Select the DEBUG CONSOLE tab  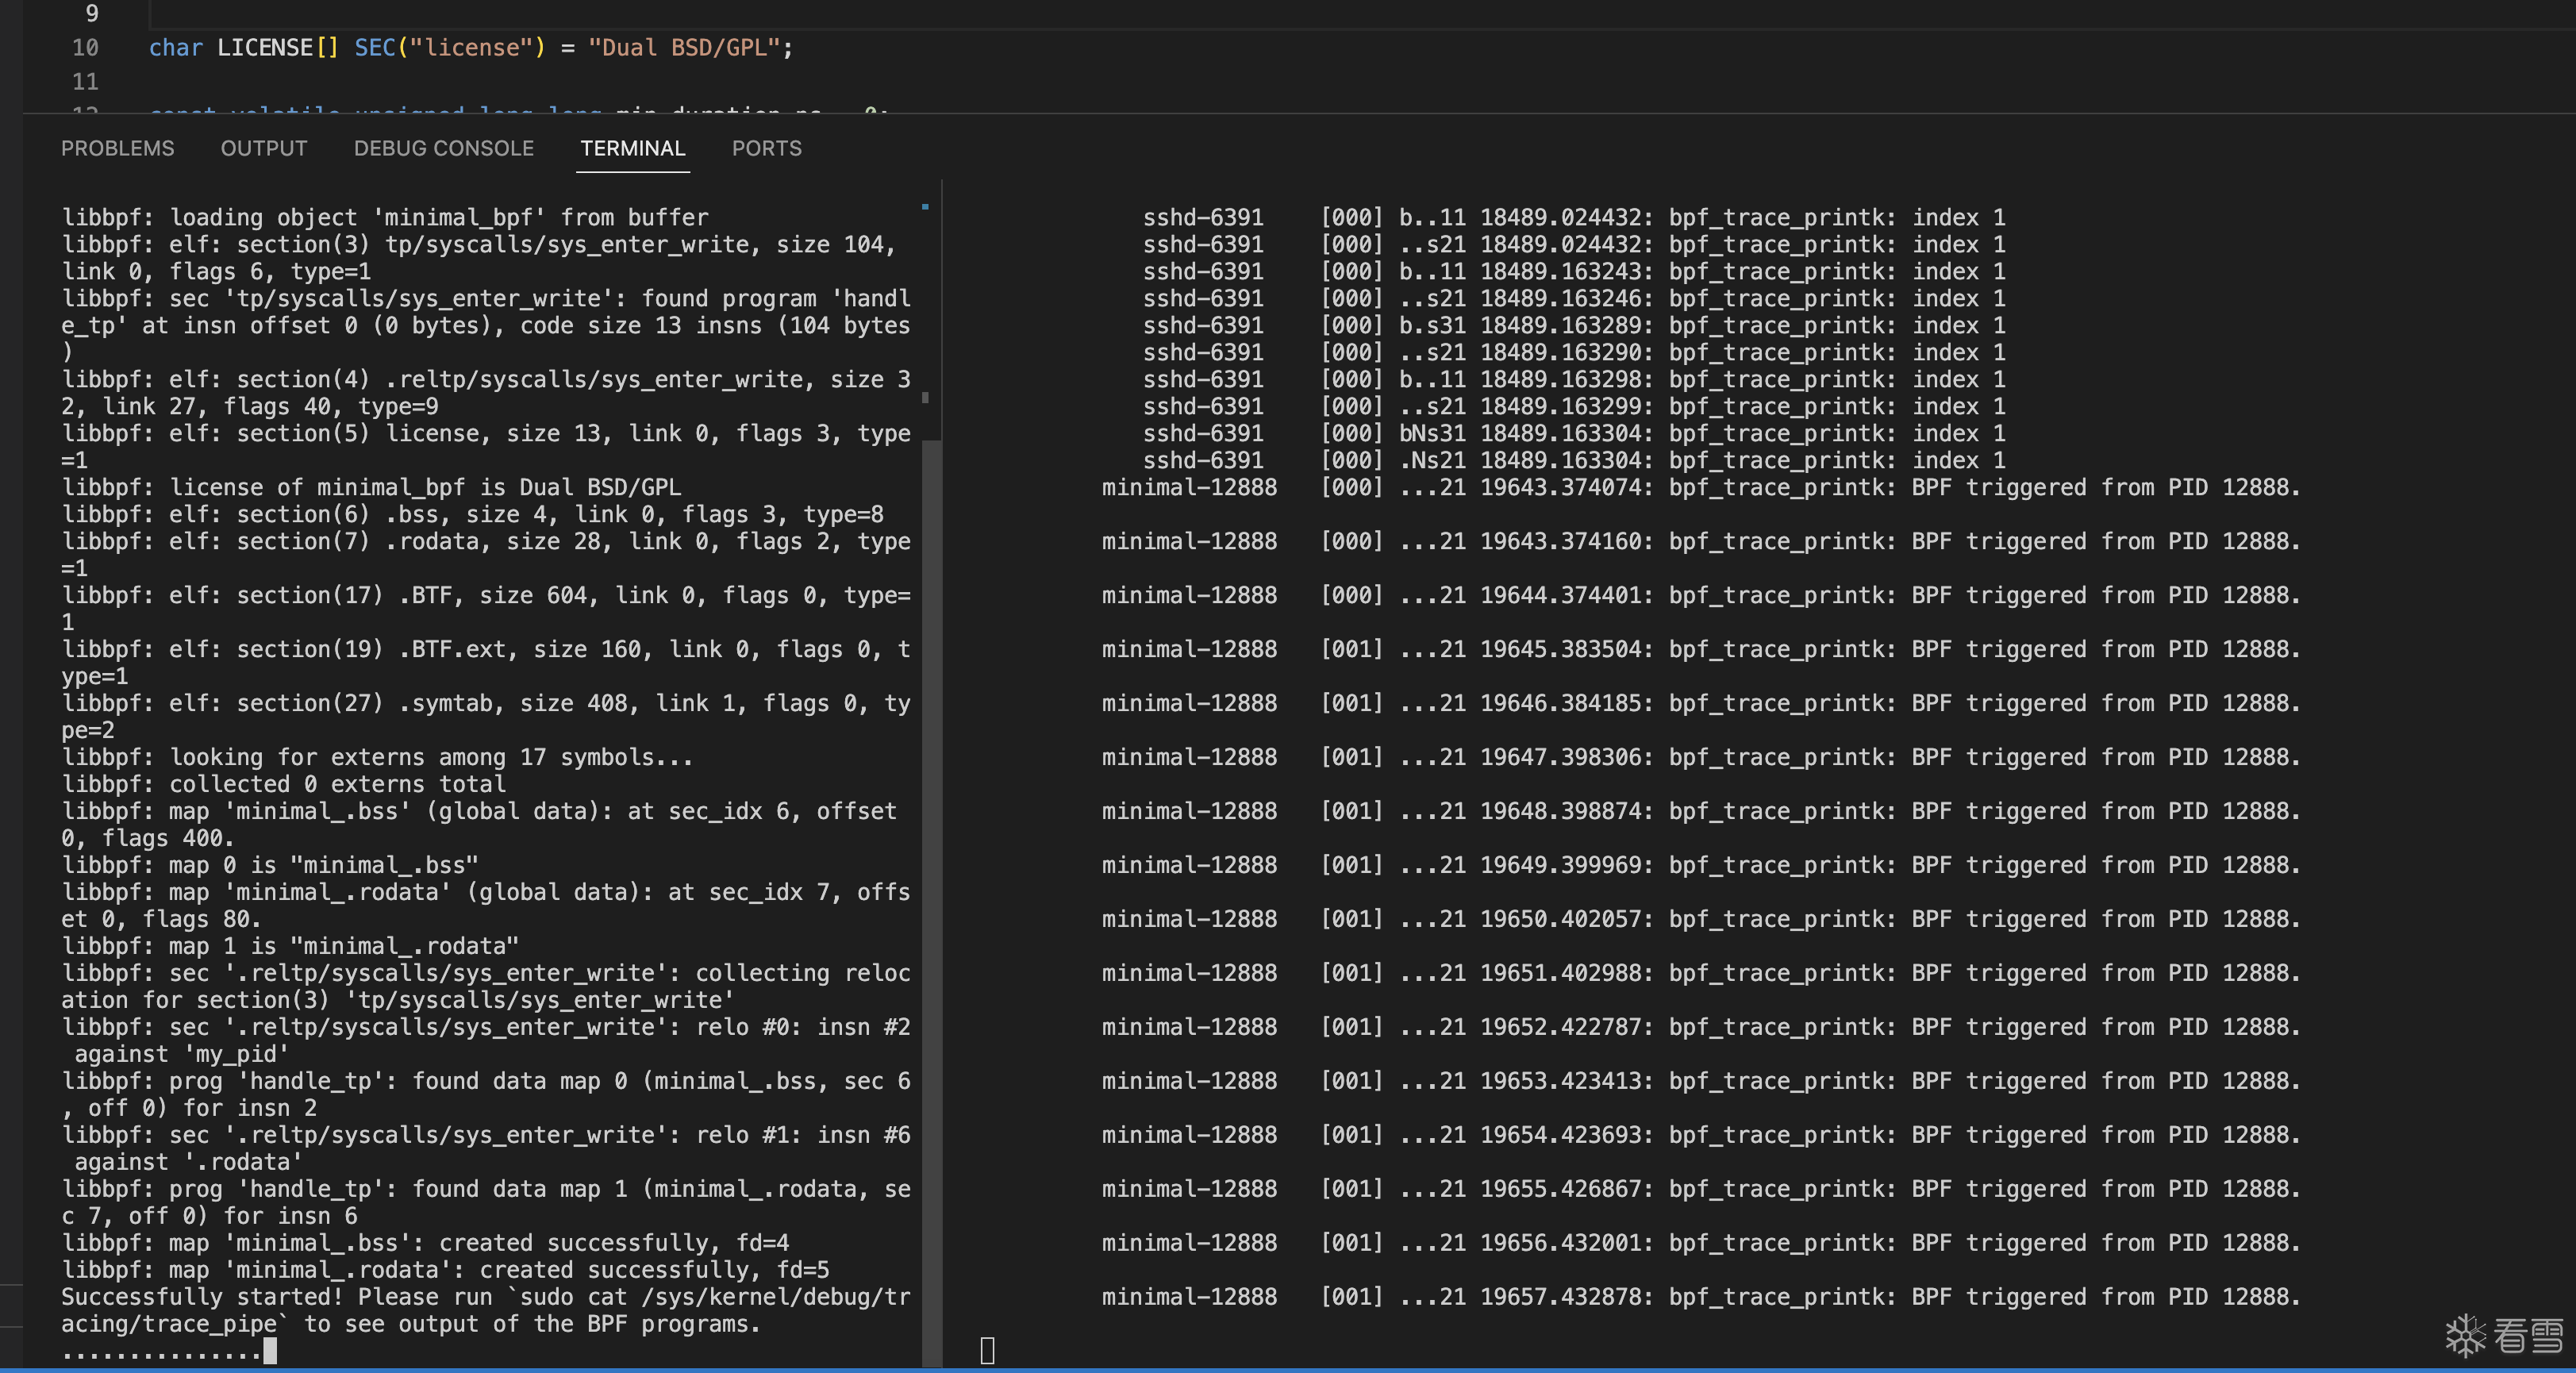pos(444,148)
